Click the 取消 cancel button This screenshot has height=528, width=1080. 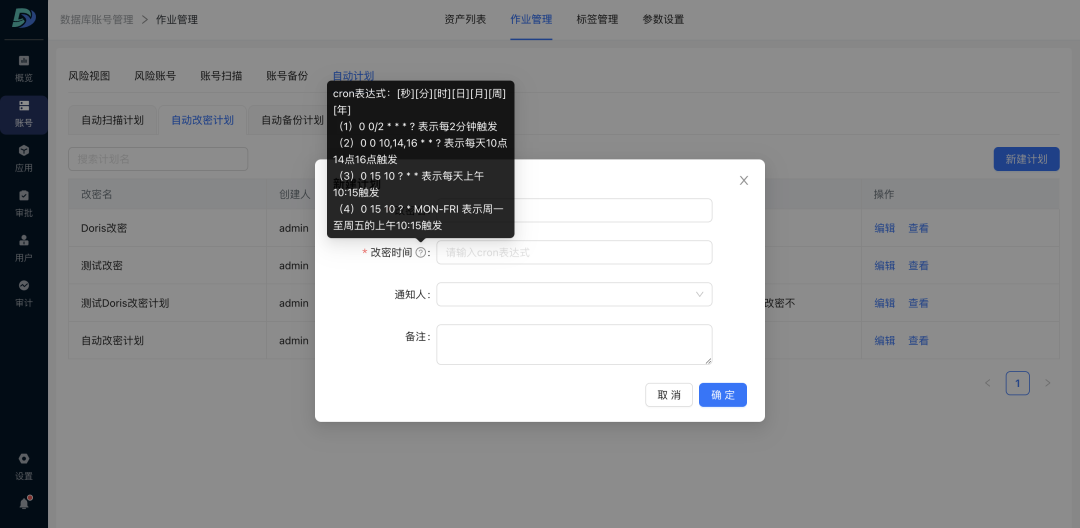click(x=669, y=395)
